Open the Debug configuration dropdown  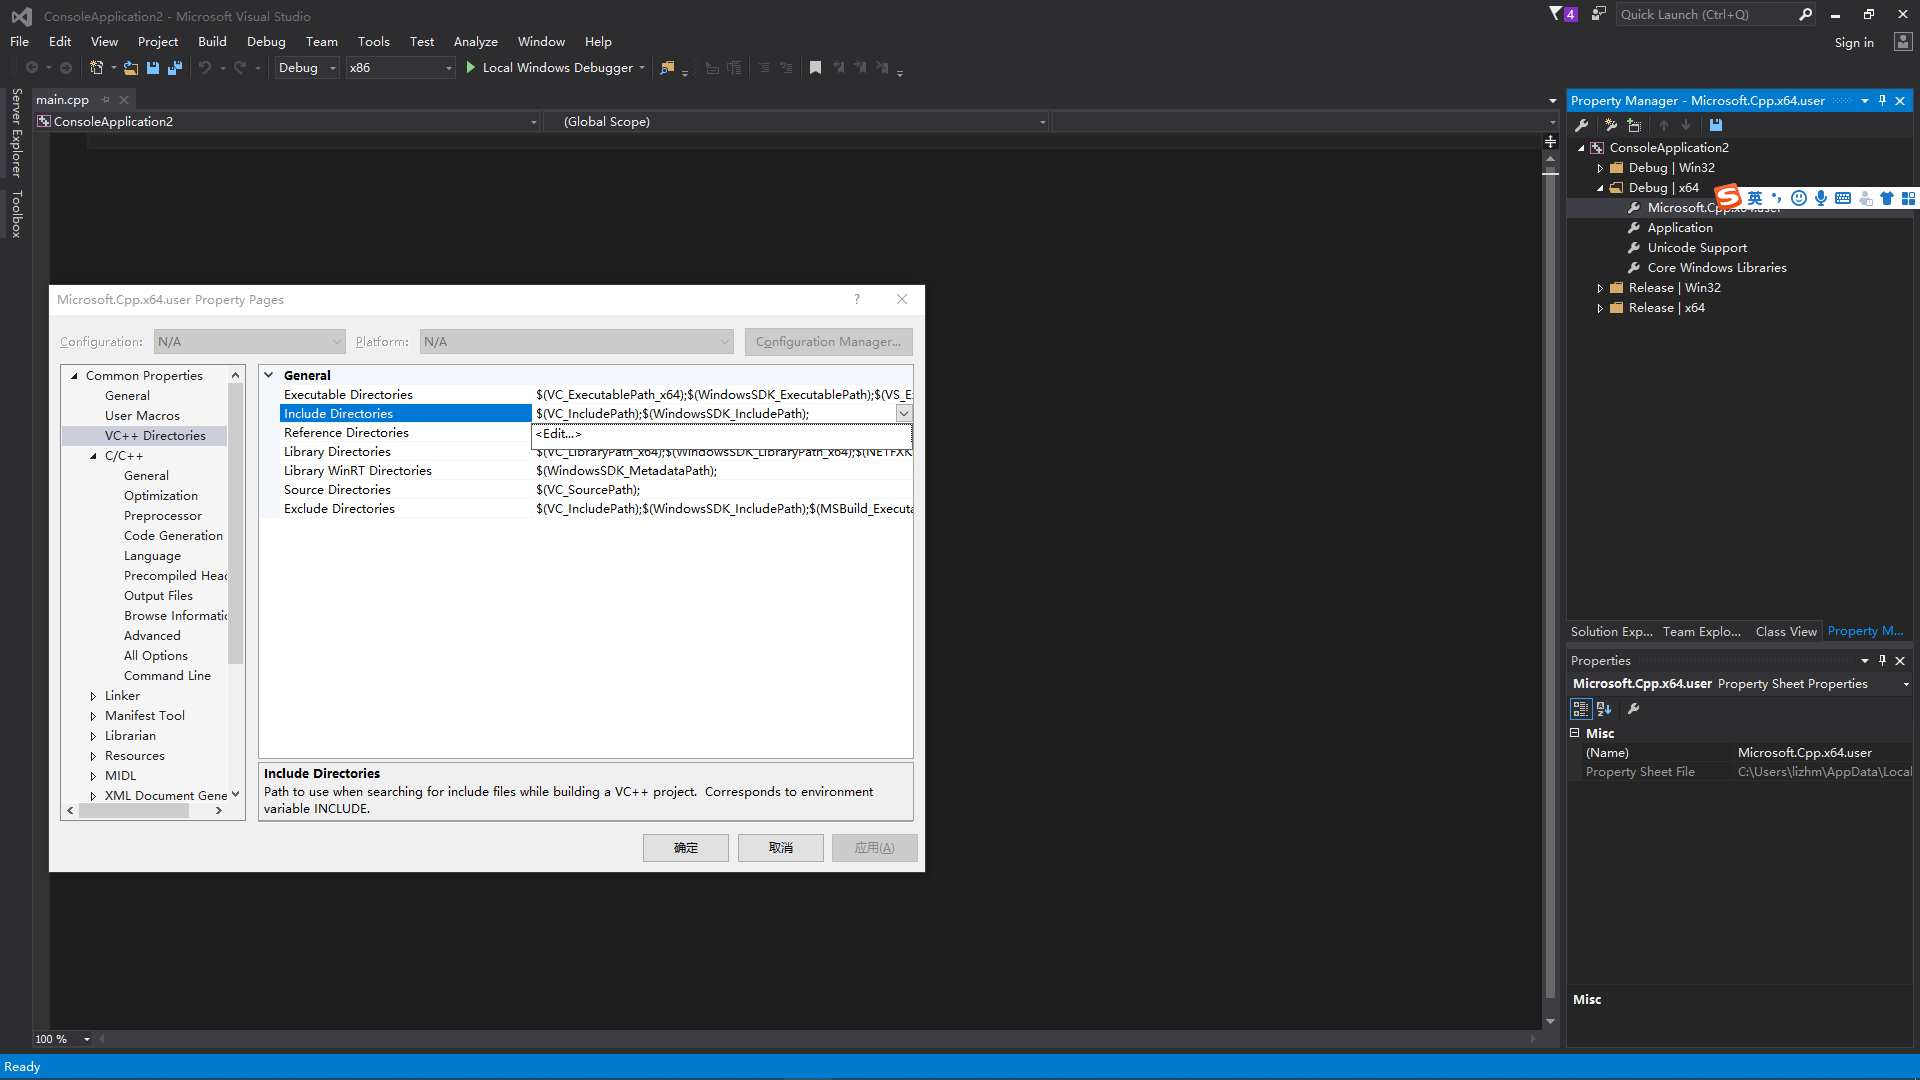click(x=307, y=68)
